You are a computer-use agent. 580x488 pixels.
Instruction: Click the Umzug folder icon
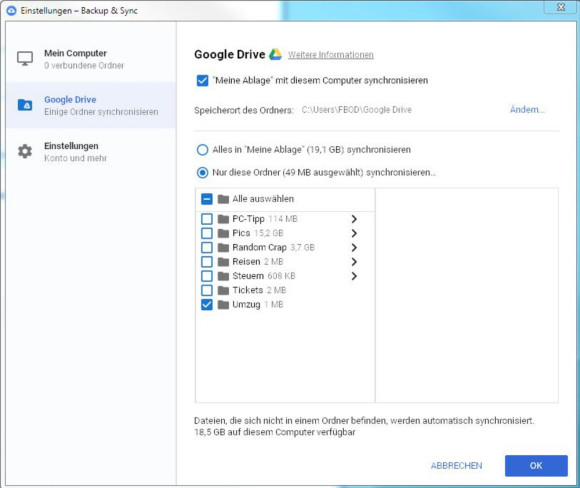[x=223, y=304]
